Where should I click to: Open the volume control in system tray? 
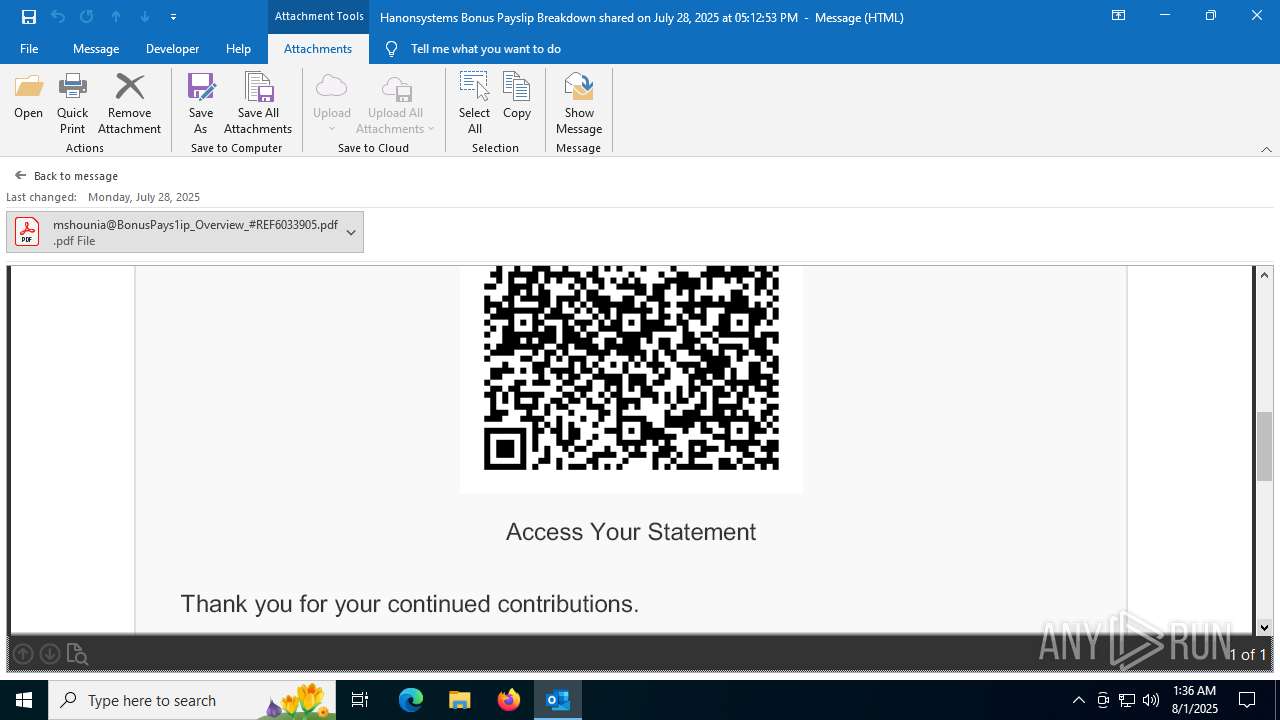click(x=1151, y=700)
